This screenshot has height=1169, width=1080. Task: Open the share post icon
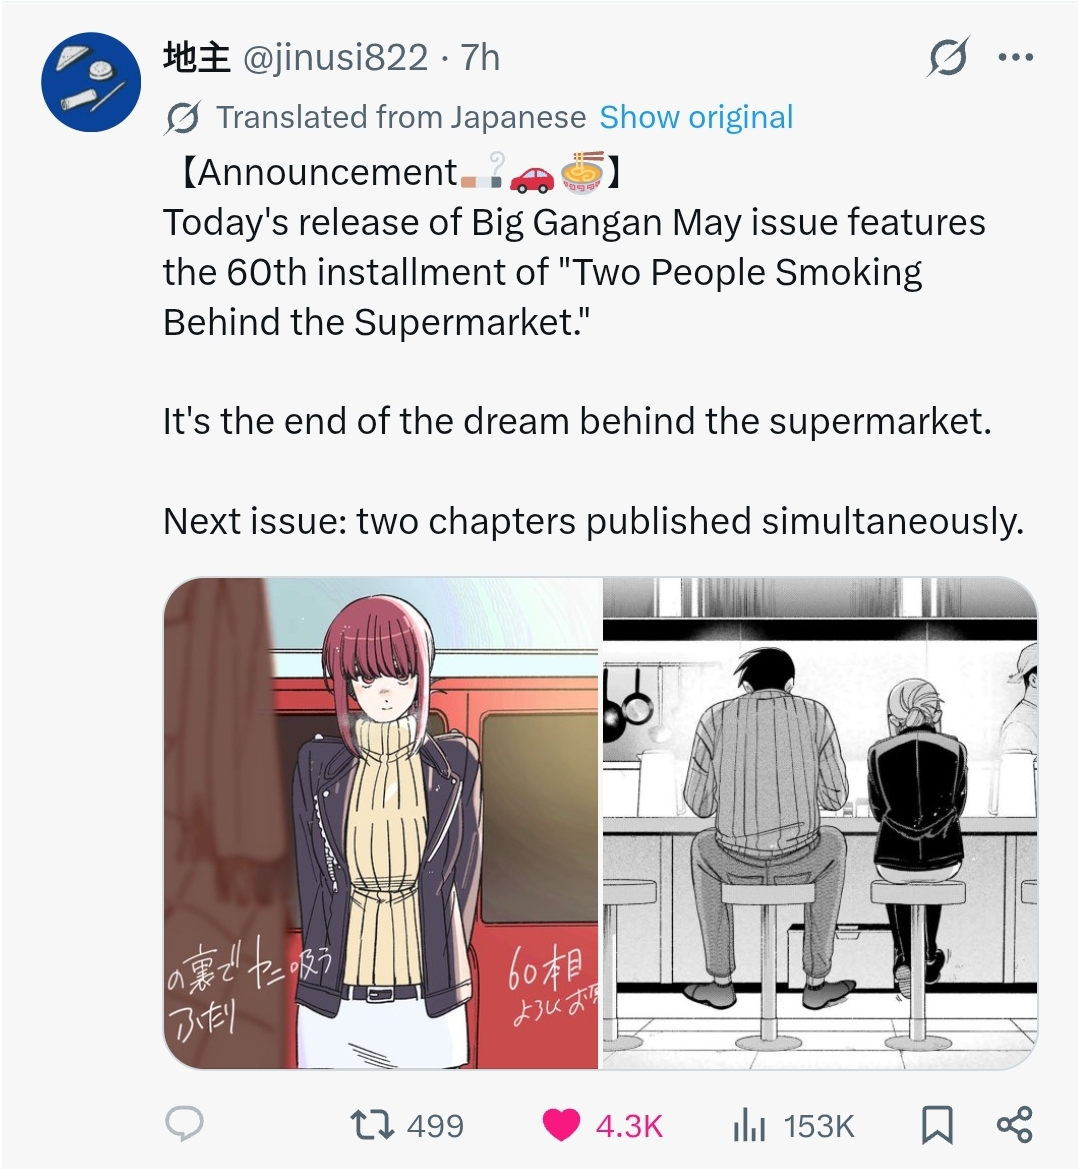[x=1014, y=1125]
